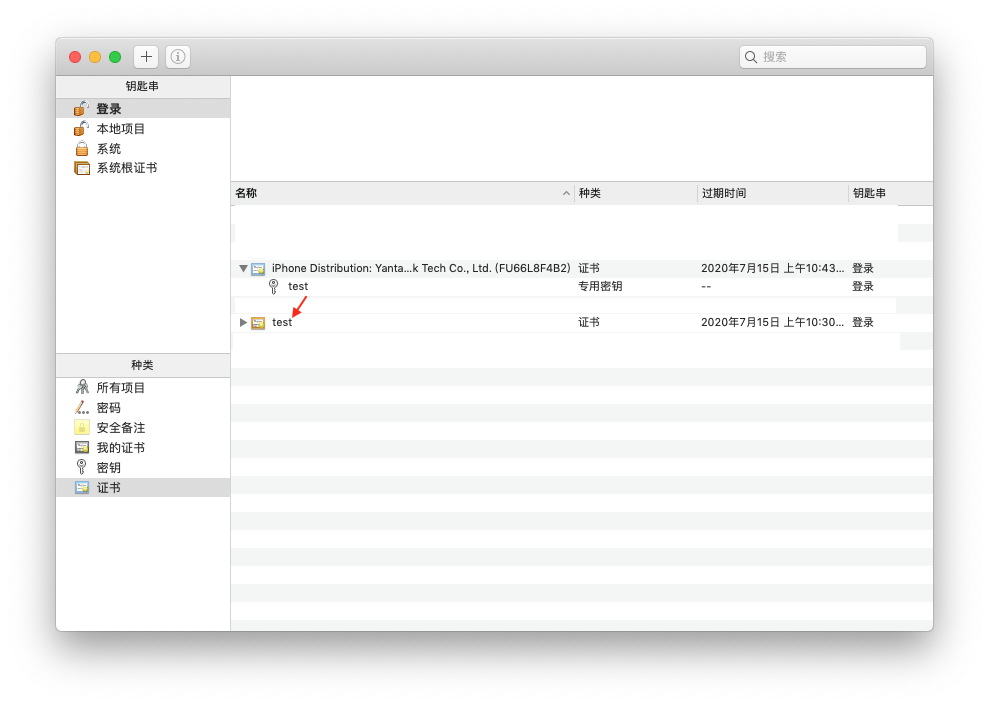Click the certificate icon of the test certificate row
989x705 pixels.
258,323
